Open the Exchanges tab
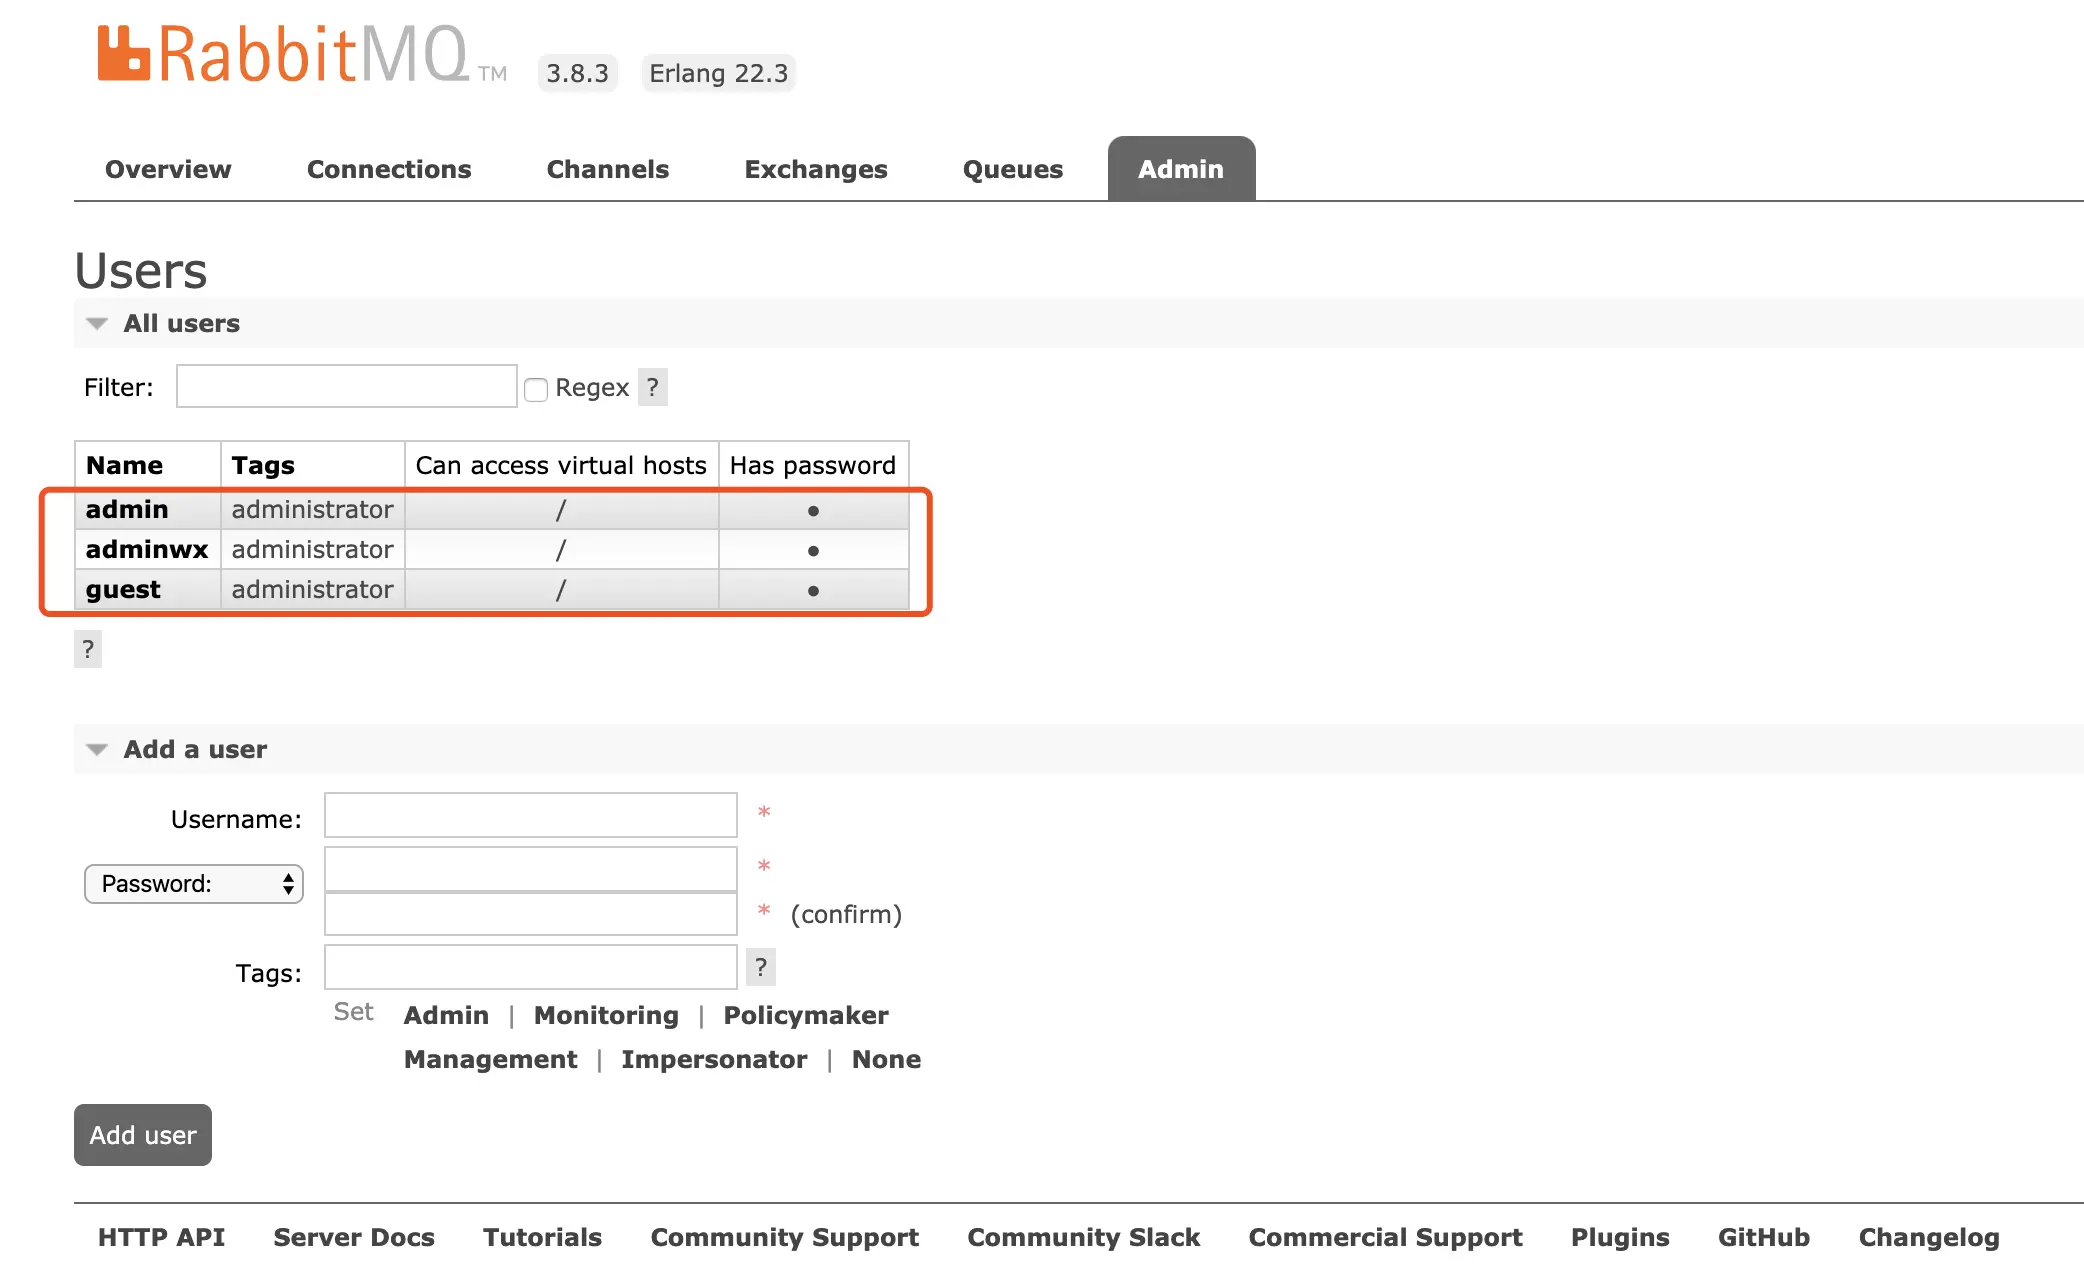The width and height of the screenshot is (2084, 1282). coord(815,170)
